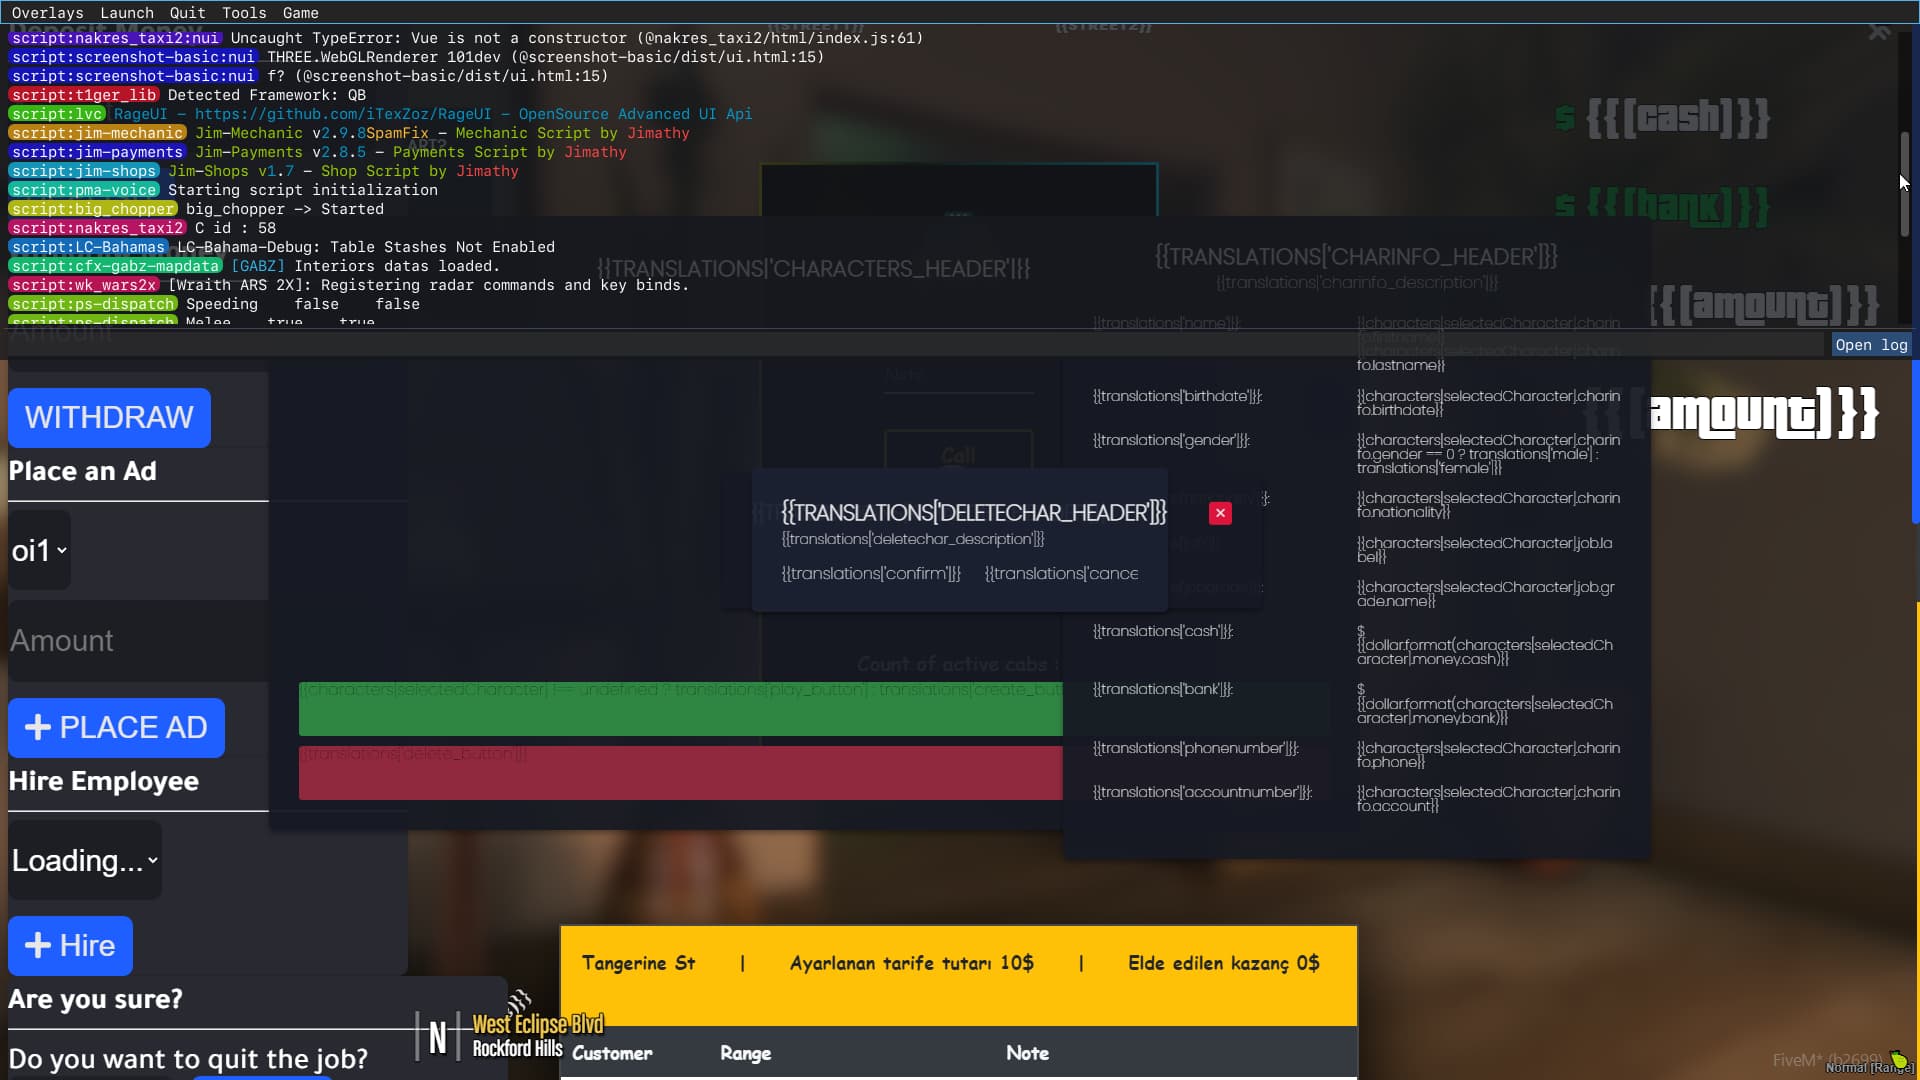This screenshot has width=1920, height=1080.
Task: Click the script:big_chopper tag
Action: (93, 209)
